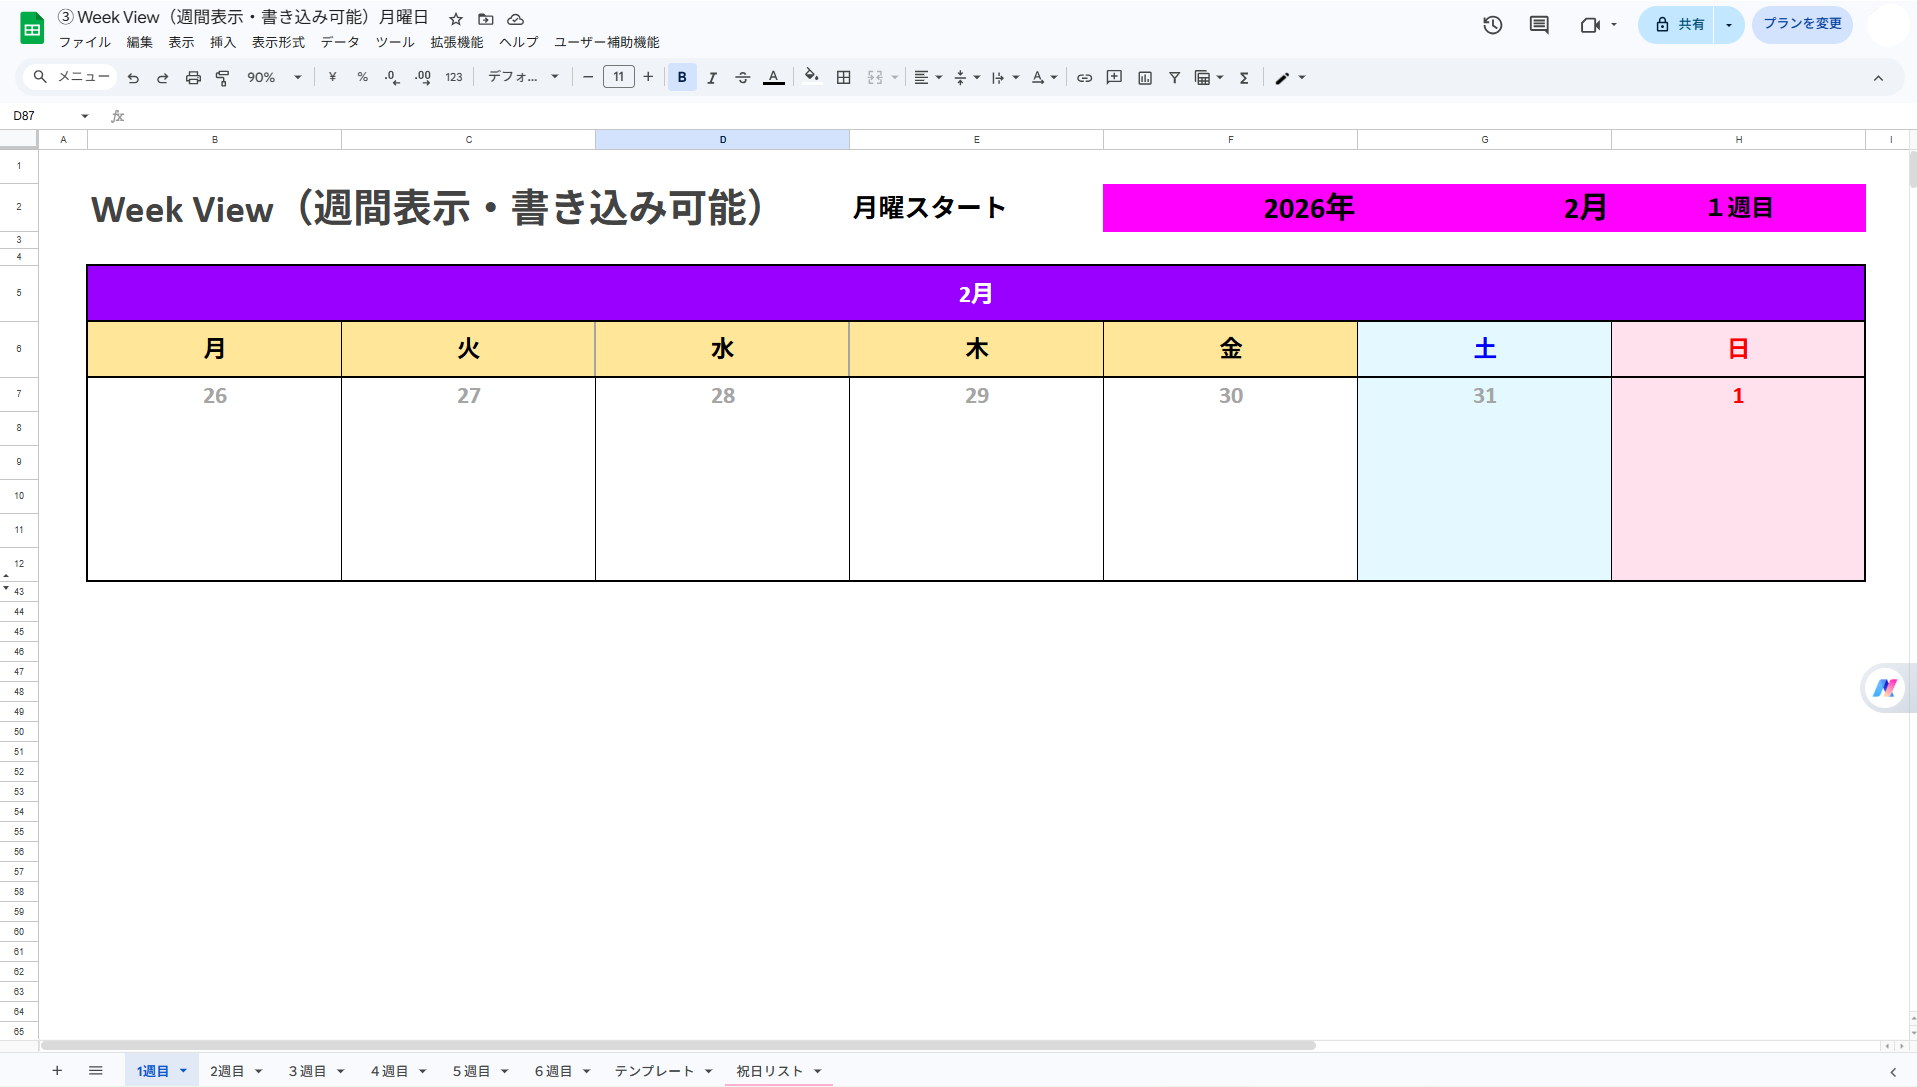This screenshot has width=1917, height=1087.
Task: Open the version history icon
Action: [x=1492, y=24]
